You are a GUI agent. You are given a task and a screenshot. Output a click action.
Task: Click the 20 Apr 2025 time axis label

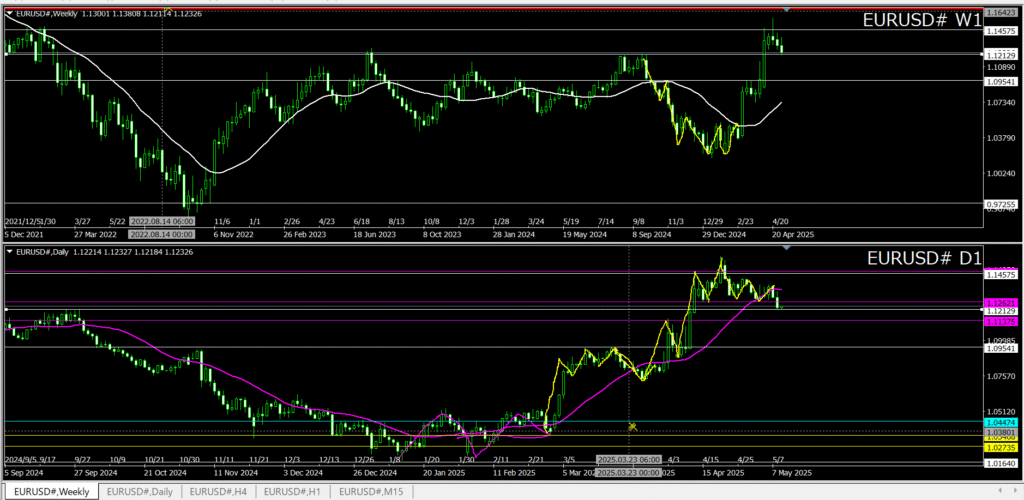791,234
